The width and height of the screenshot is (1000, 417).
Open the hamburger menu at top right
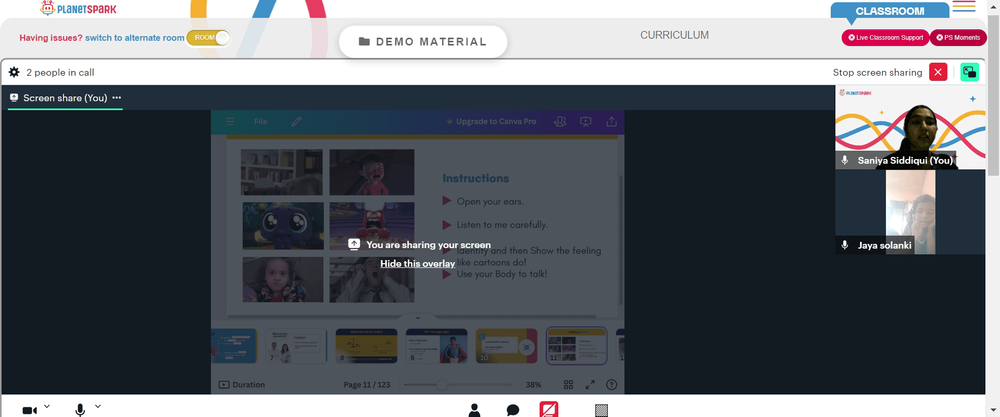coord(964,6)
